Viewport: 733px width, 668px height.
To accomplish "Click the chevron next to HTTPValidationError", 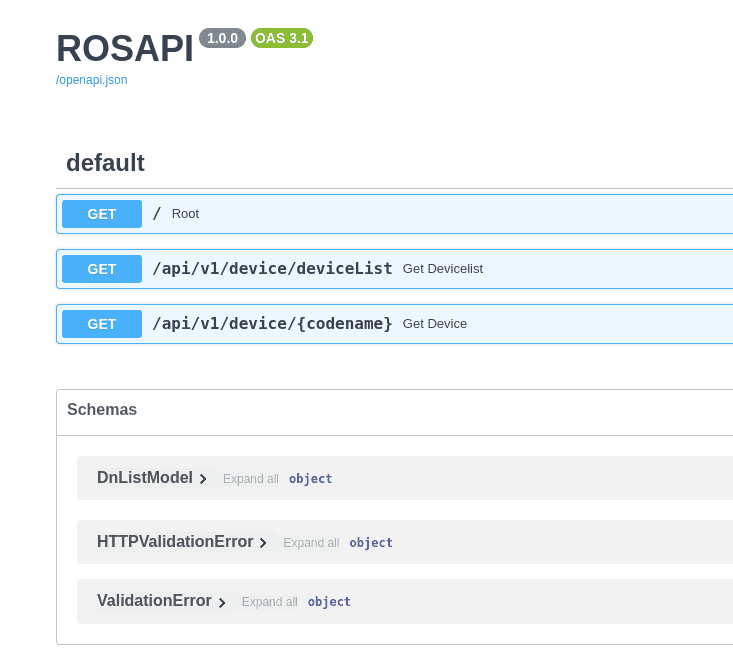I will [263, 543].
